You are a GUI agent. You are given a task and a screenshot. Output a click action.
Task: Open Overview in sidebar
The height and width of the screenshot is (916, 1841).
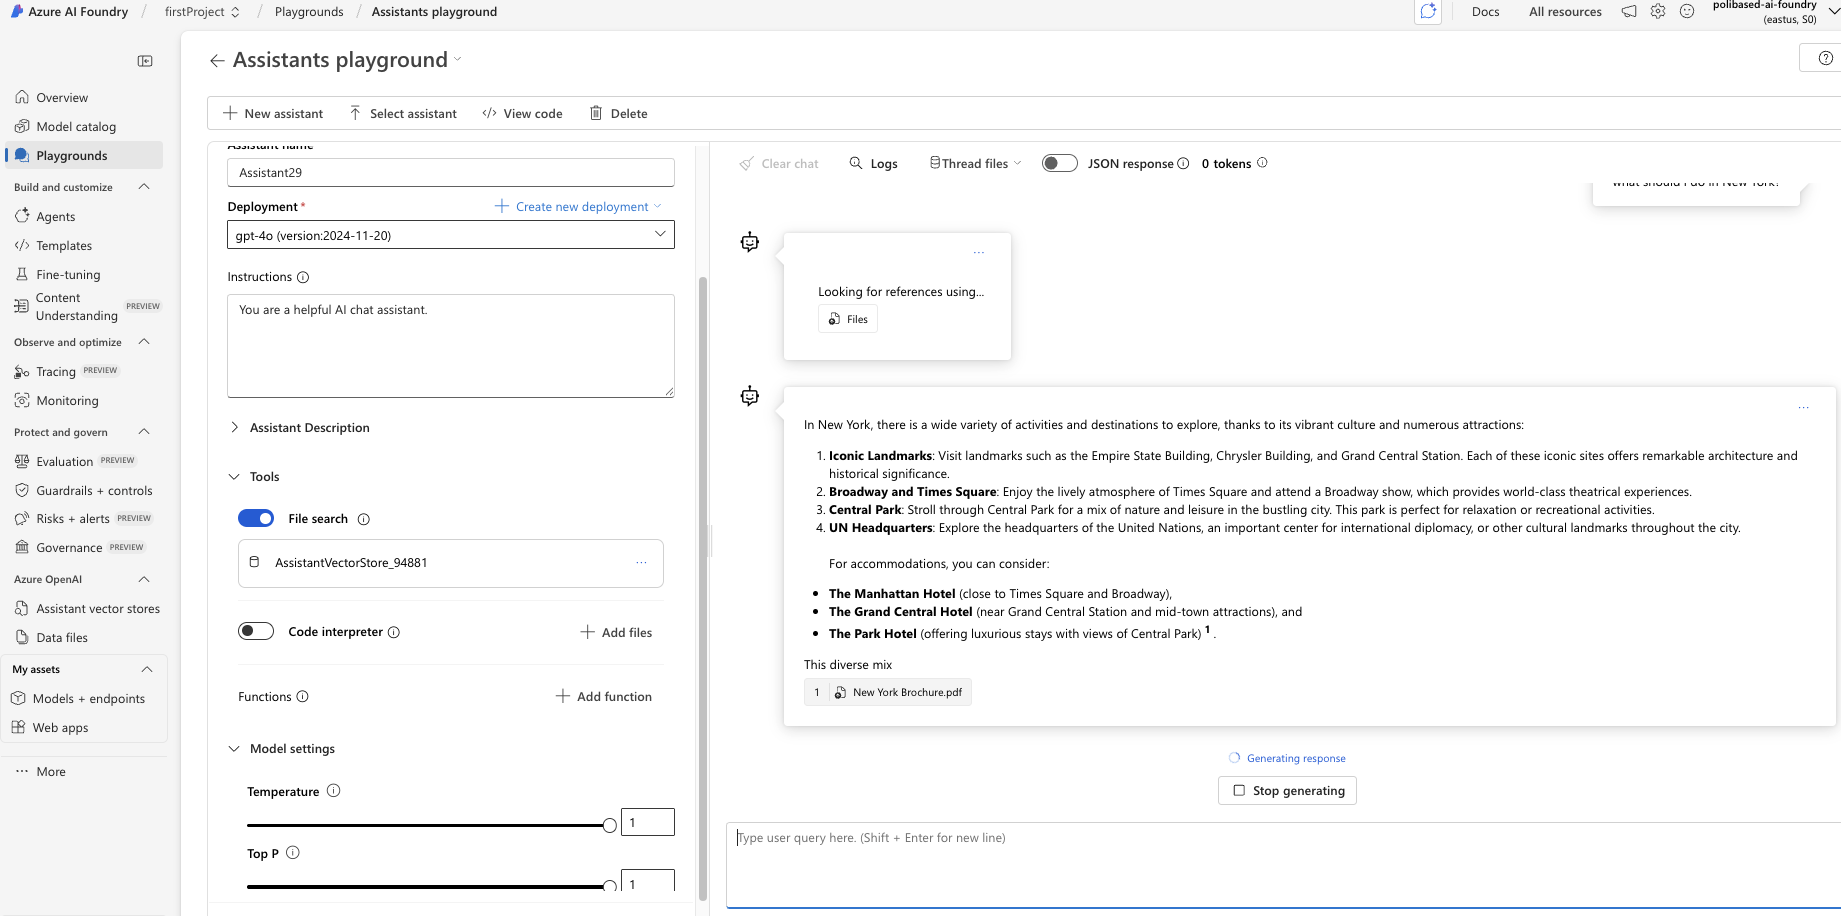pyautogui.click(x=62, y=98)
